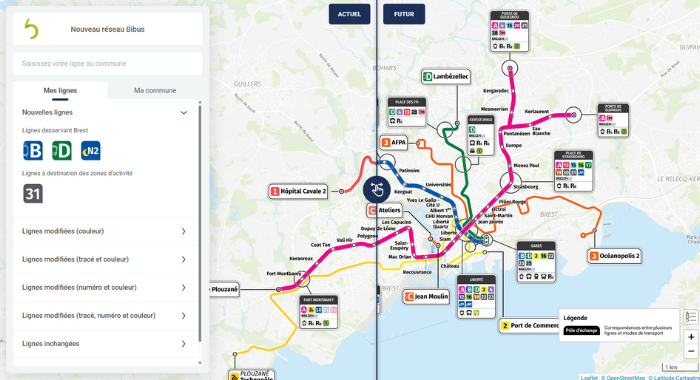Click the FUTUR map button
This screenshot has width=700, height=380.
click(x=404, y=14)
